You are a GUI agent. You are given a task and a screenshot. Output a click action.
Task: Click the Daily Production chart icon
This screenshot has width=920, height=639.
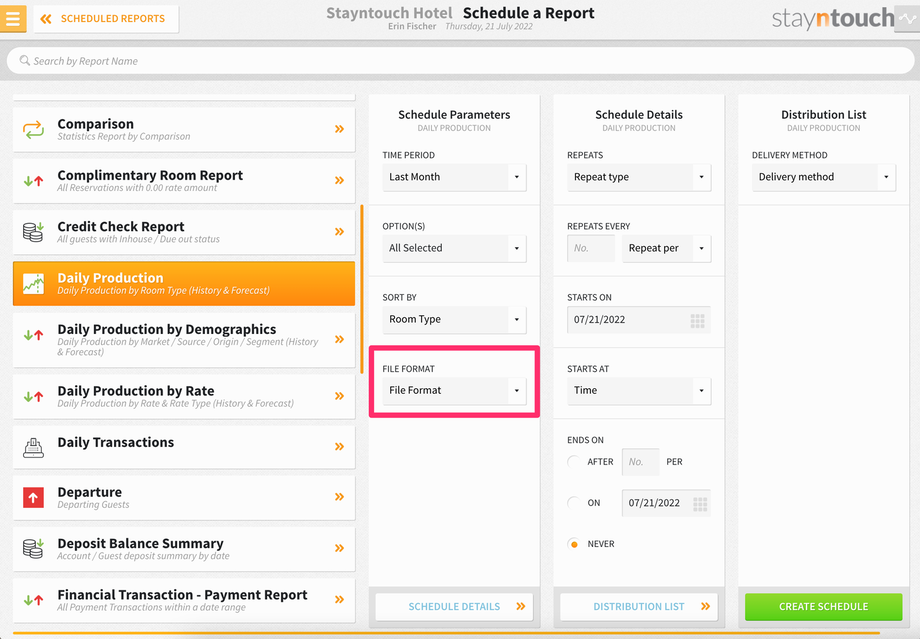point(33,283)
